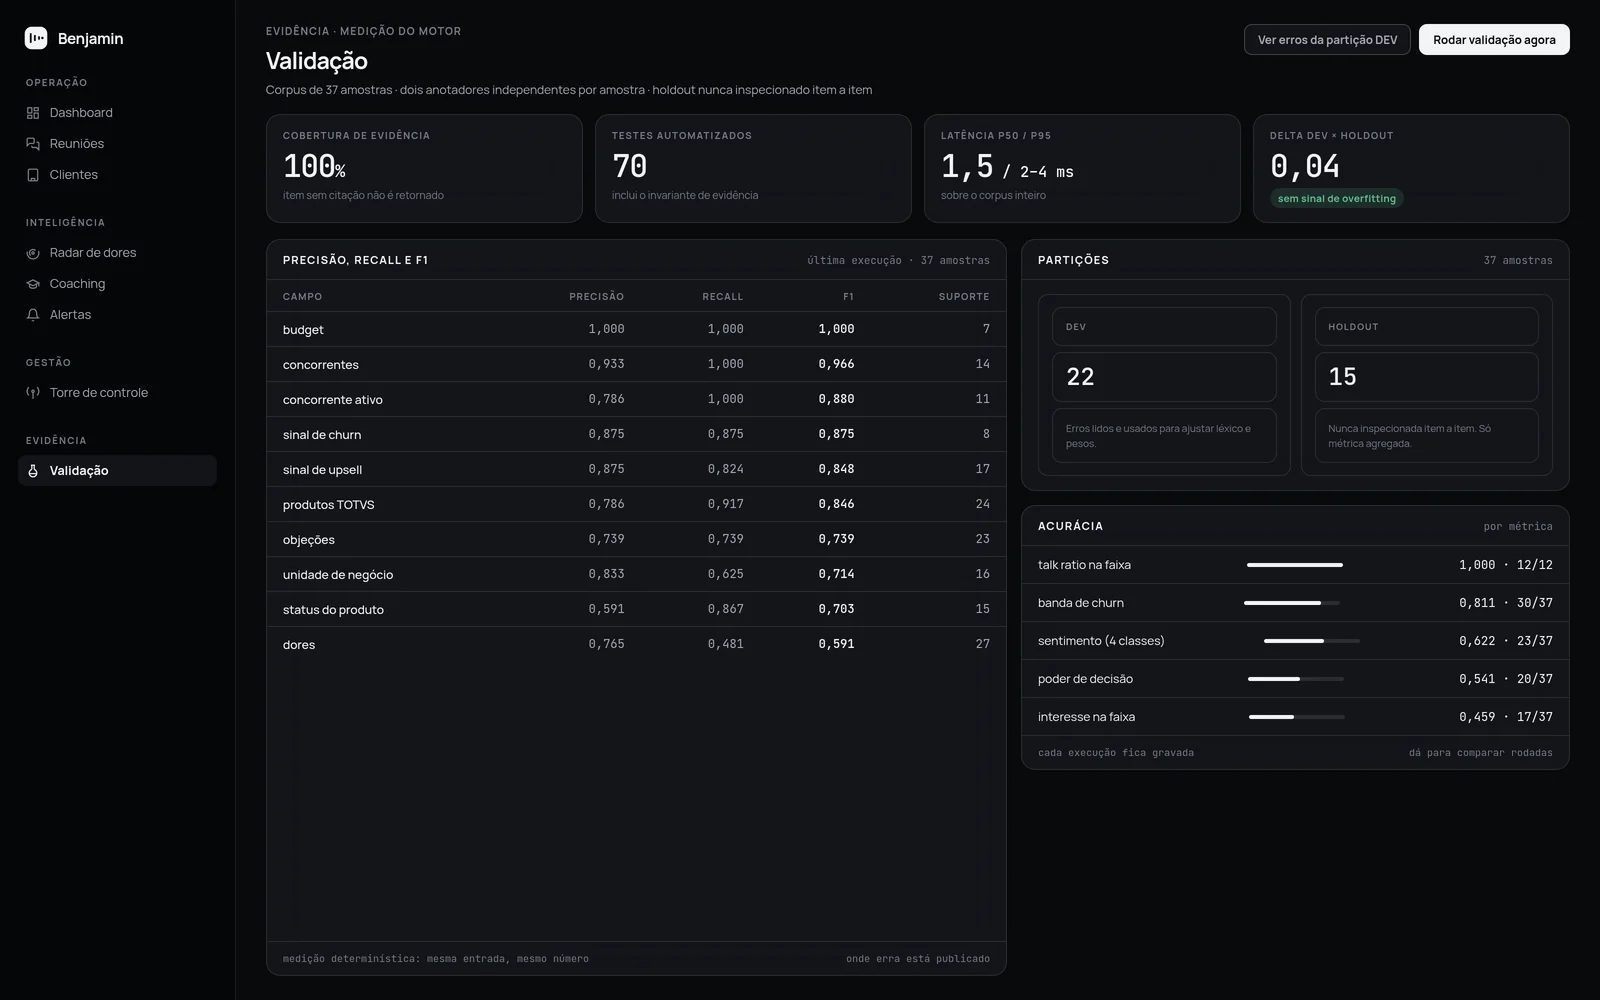Go to Reuniões in the sidebar
The image size is (1600, 1000).
(x=117, y=144)
